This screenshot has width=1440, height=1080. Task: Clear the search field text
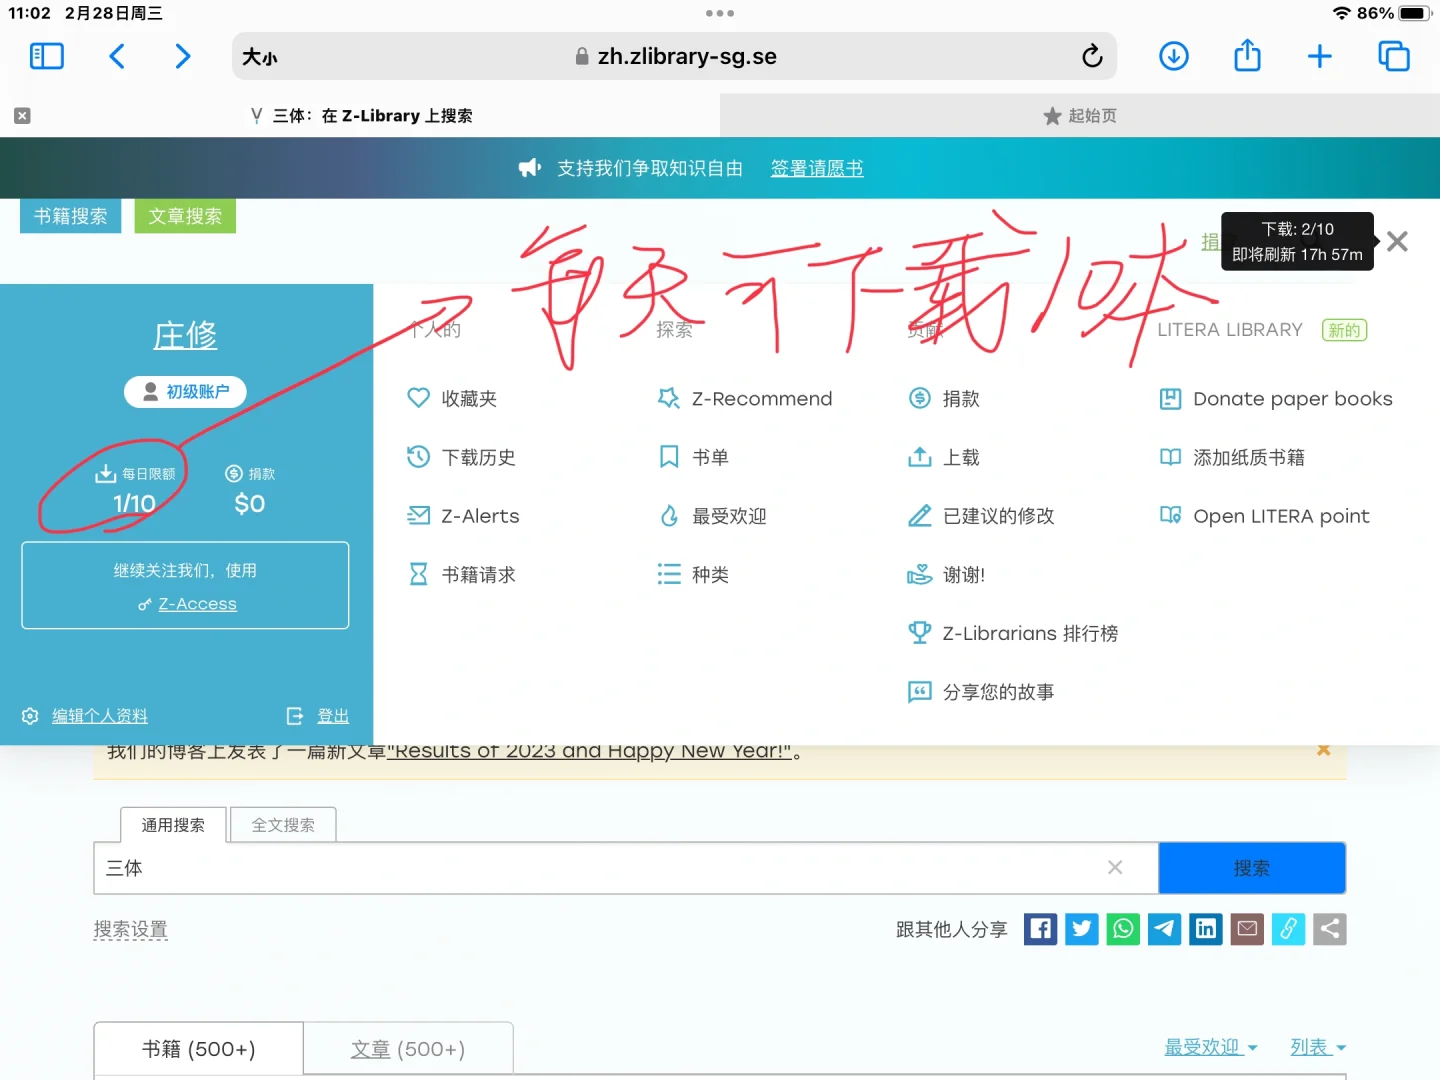[x=1115, y=867]
